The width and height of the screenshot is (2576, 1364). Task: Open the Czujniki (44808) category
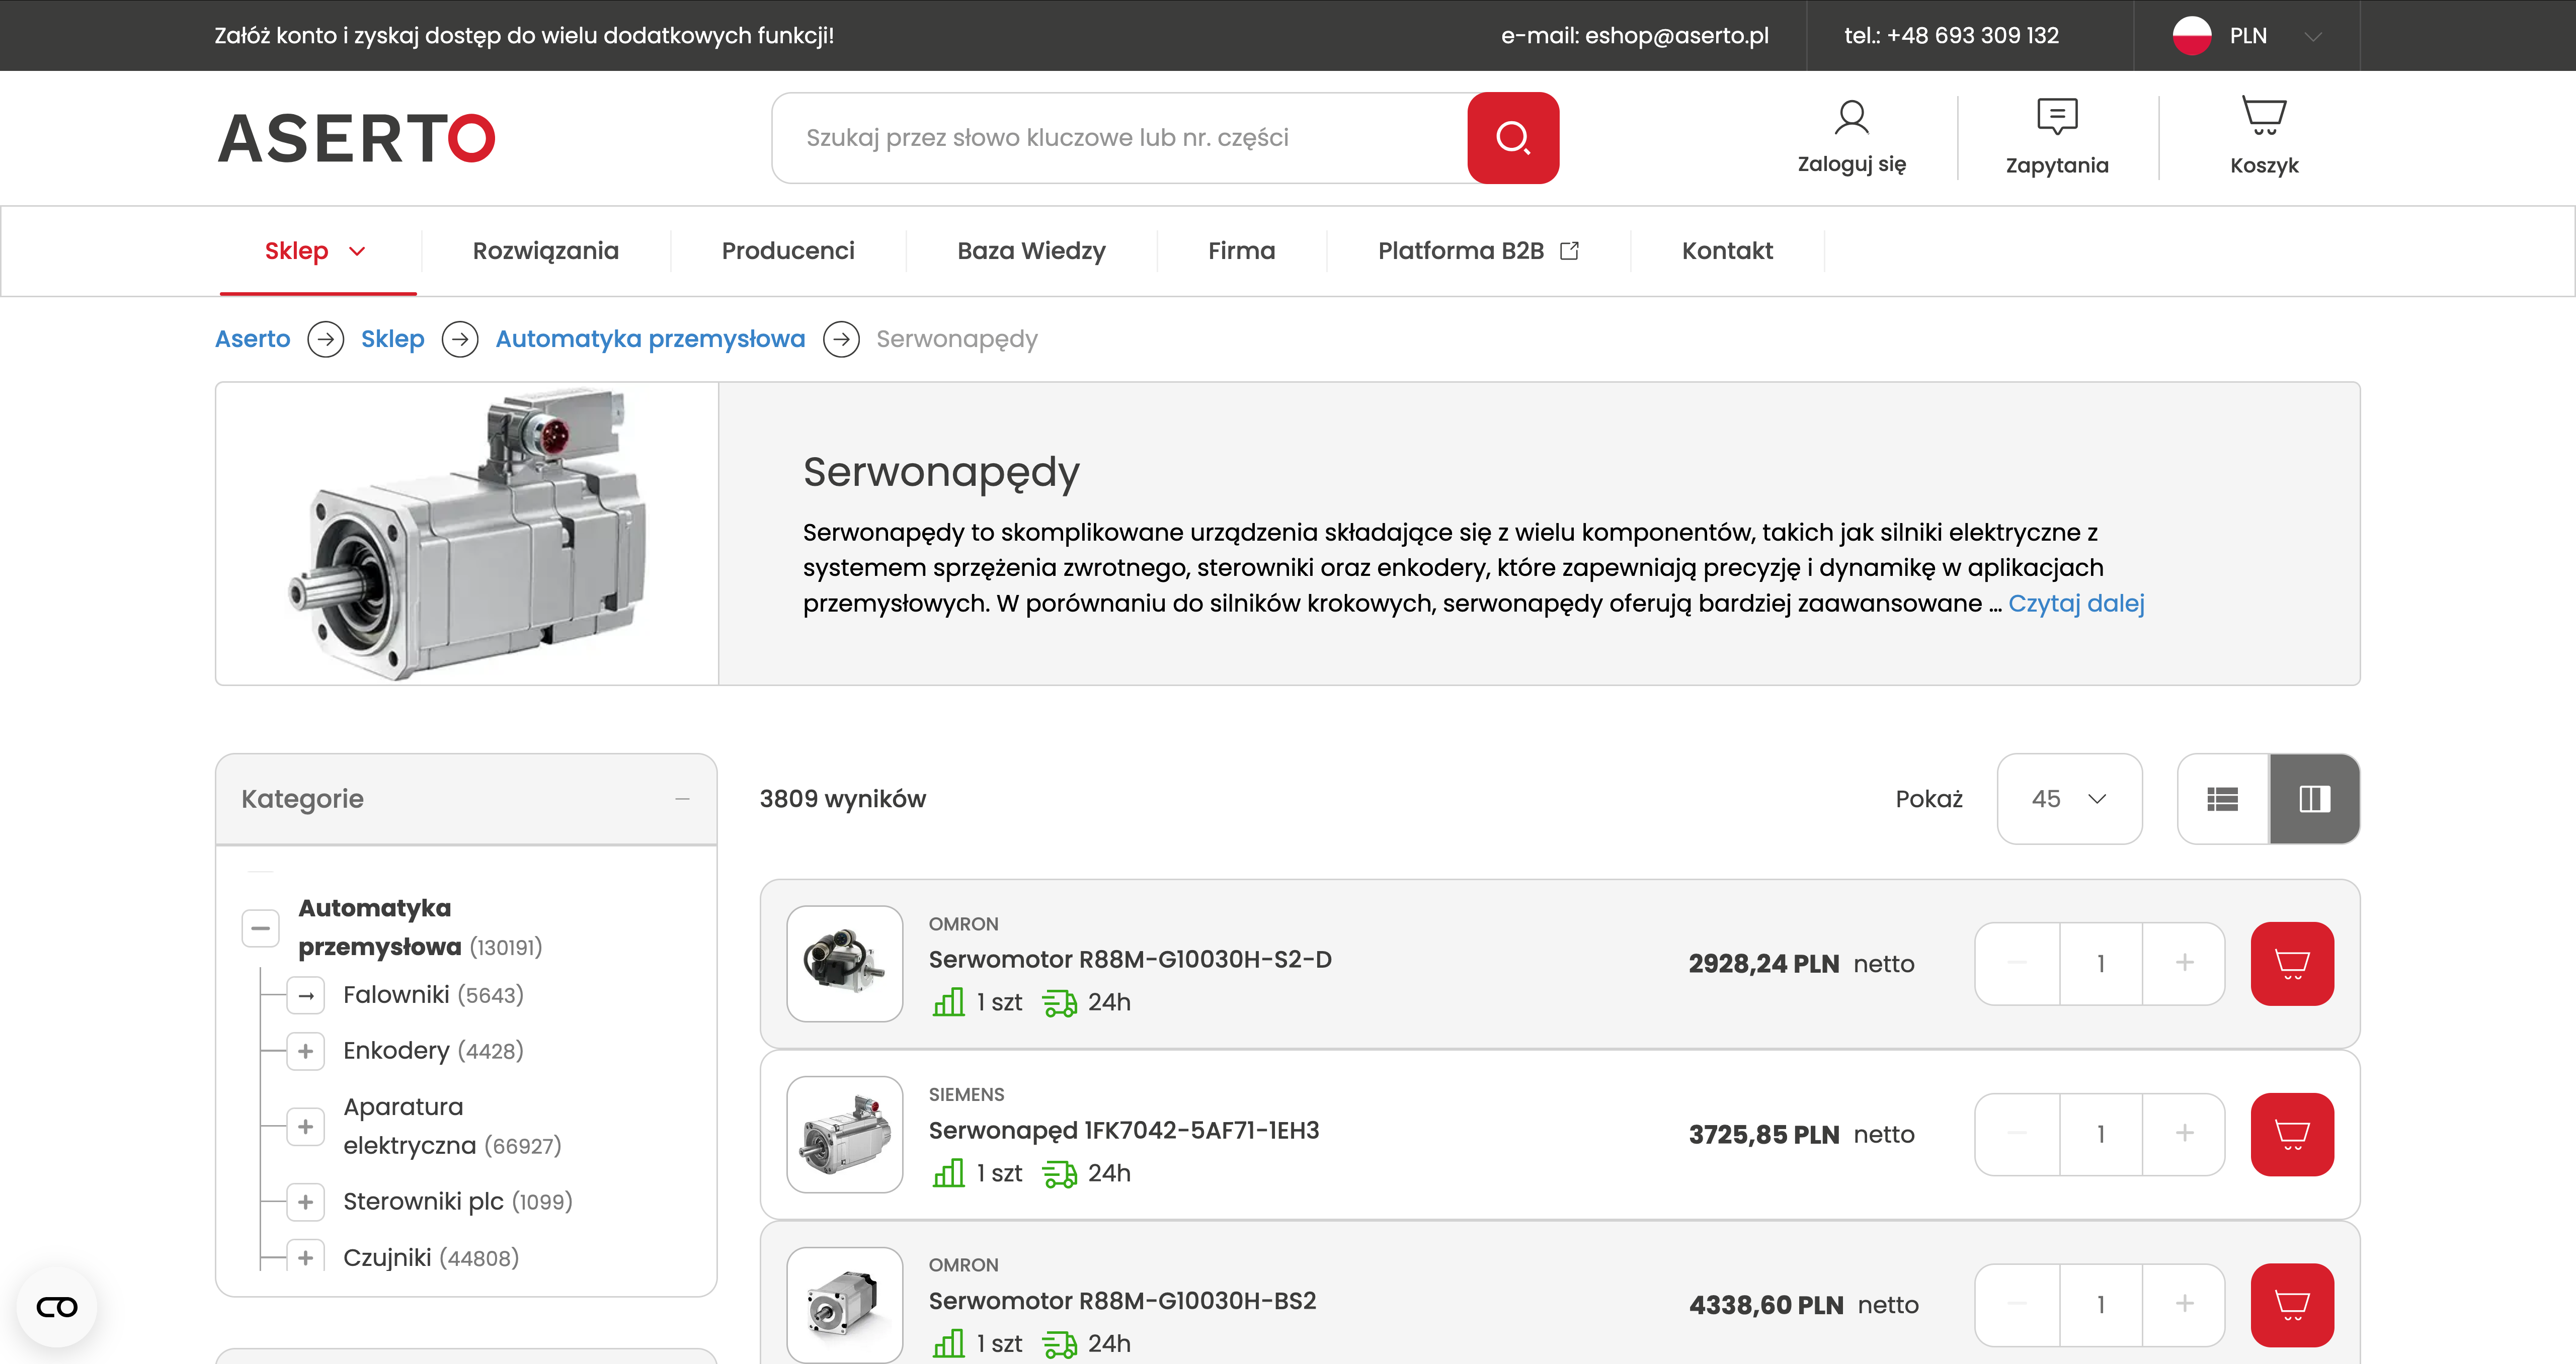pos(431,1258)
